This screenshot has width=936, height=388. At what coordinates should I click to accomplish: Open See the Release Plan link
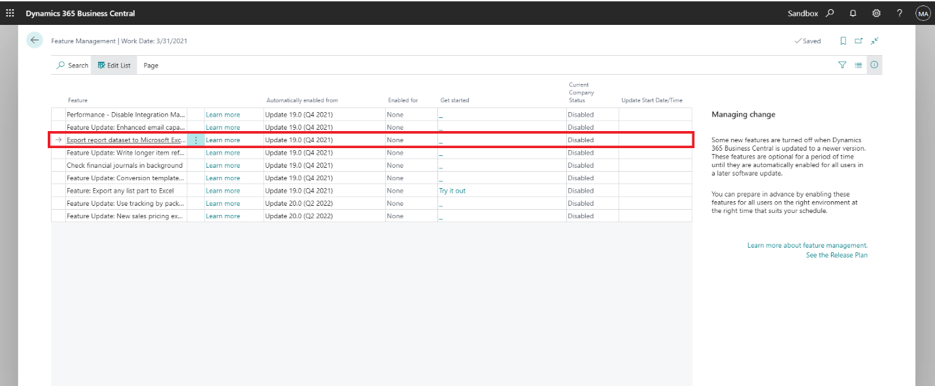tap(836, 255)
